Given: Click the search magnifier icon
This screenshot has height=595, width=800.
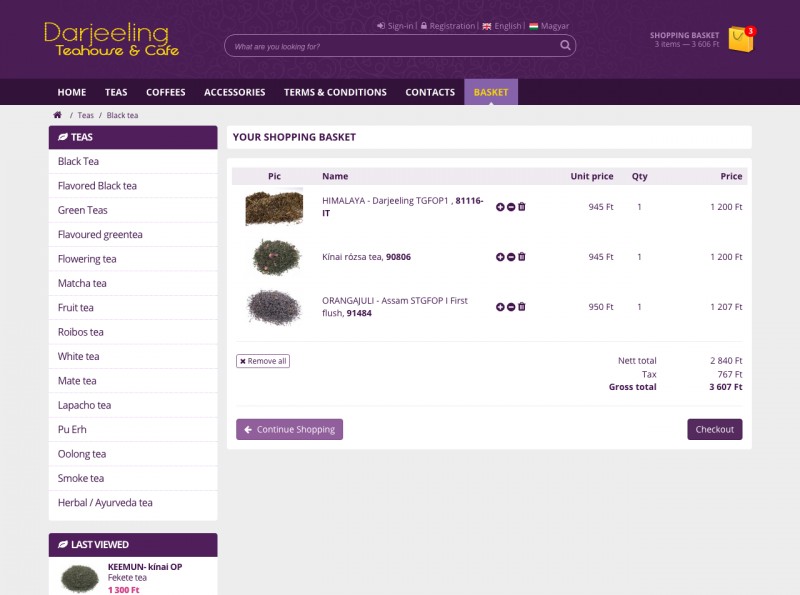Looking at the screenshot, I should point(565,46).
